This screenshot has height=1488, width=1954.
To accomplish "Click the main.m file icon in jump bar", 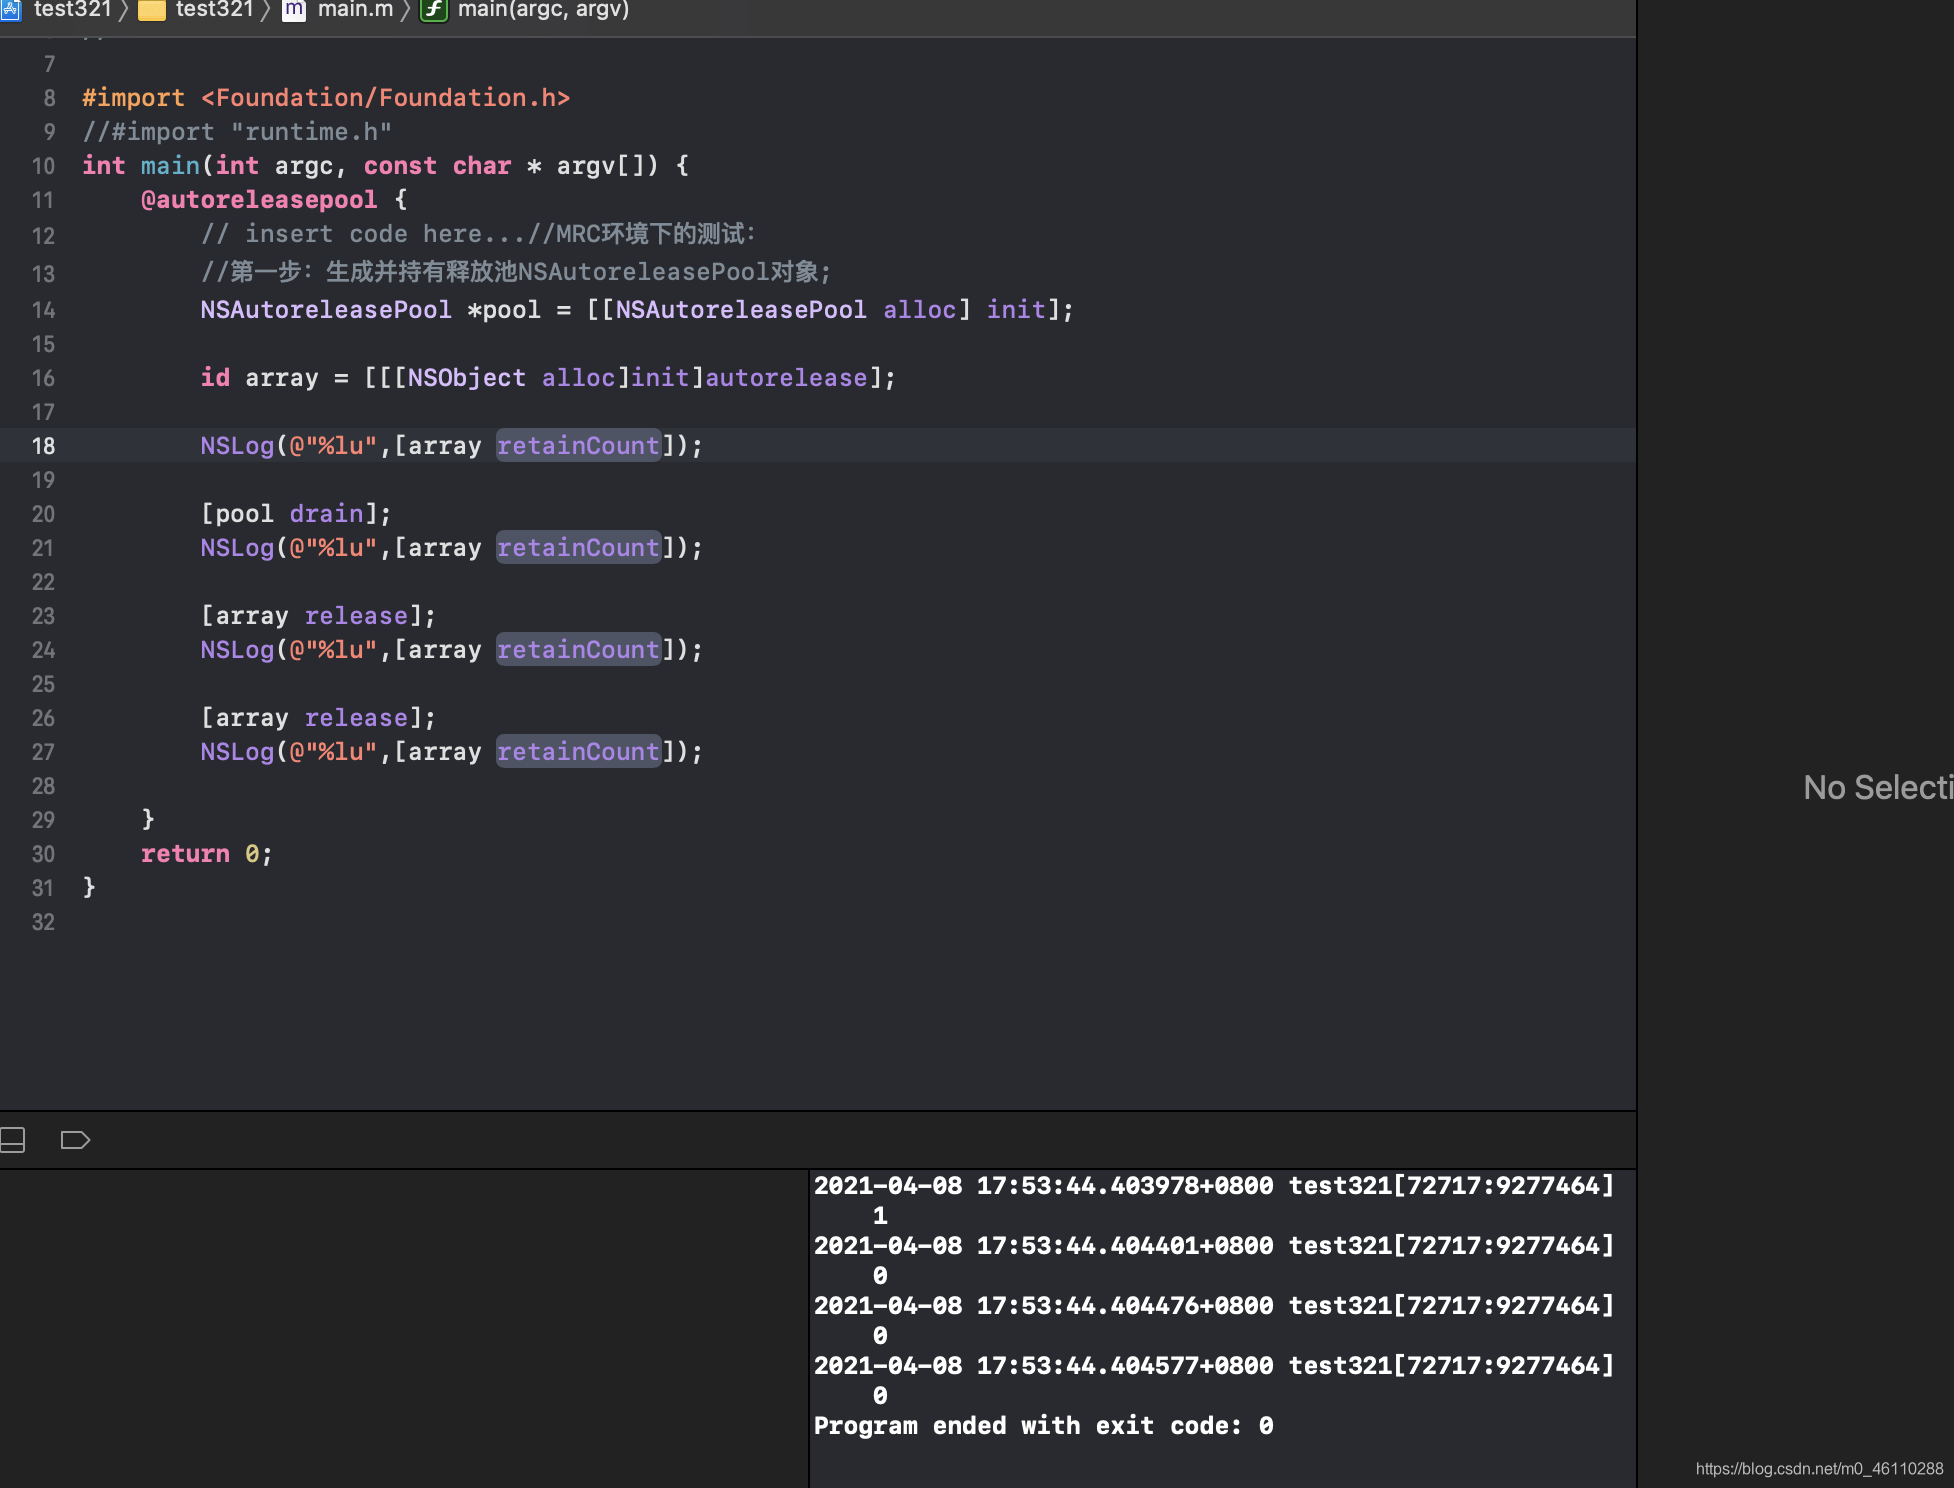I will click(x=294, y=10).
